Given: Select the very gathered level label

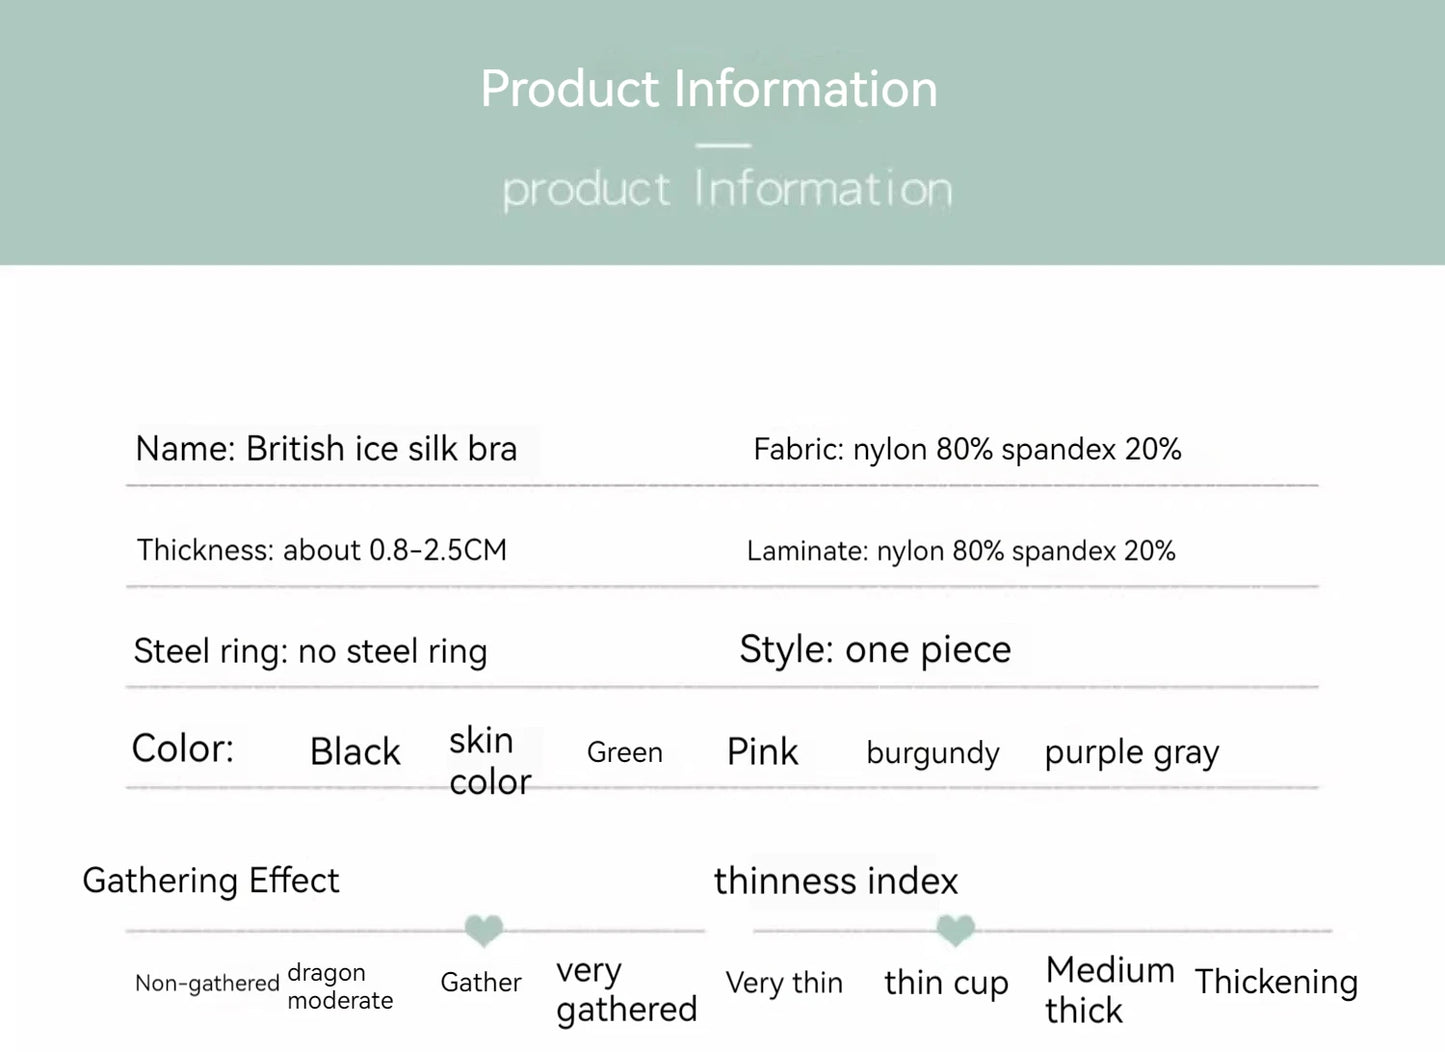Looking at the screenshot, I should [626, 990].
